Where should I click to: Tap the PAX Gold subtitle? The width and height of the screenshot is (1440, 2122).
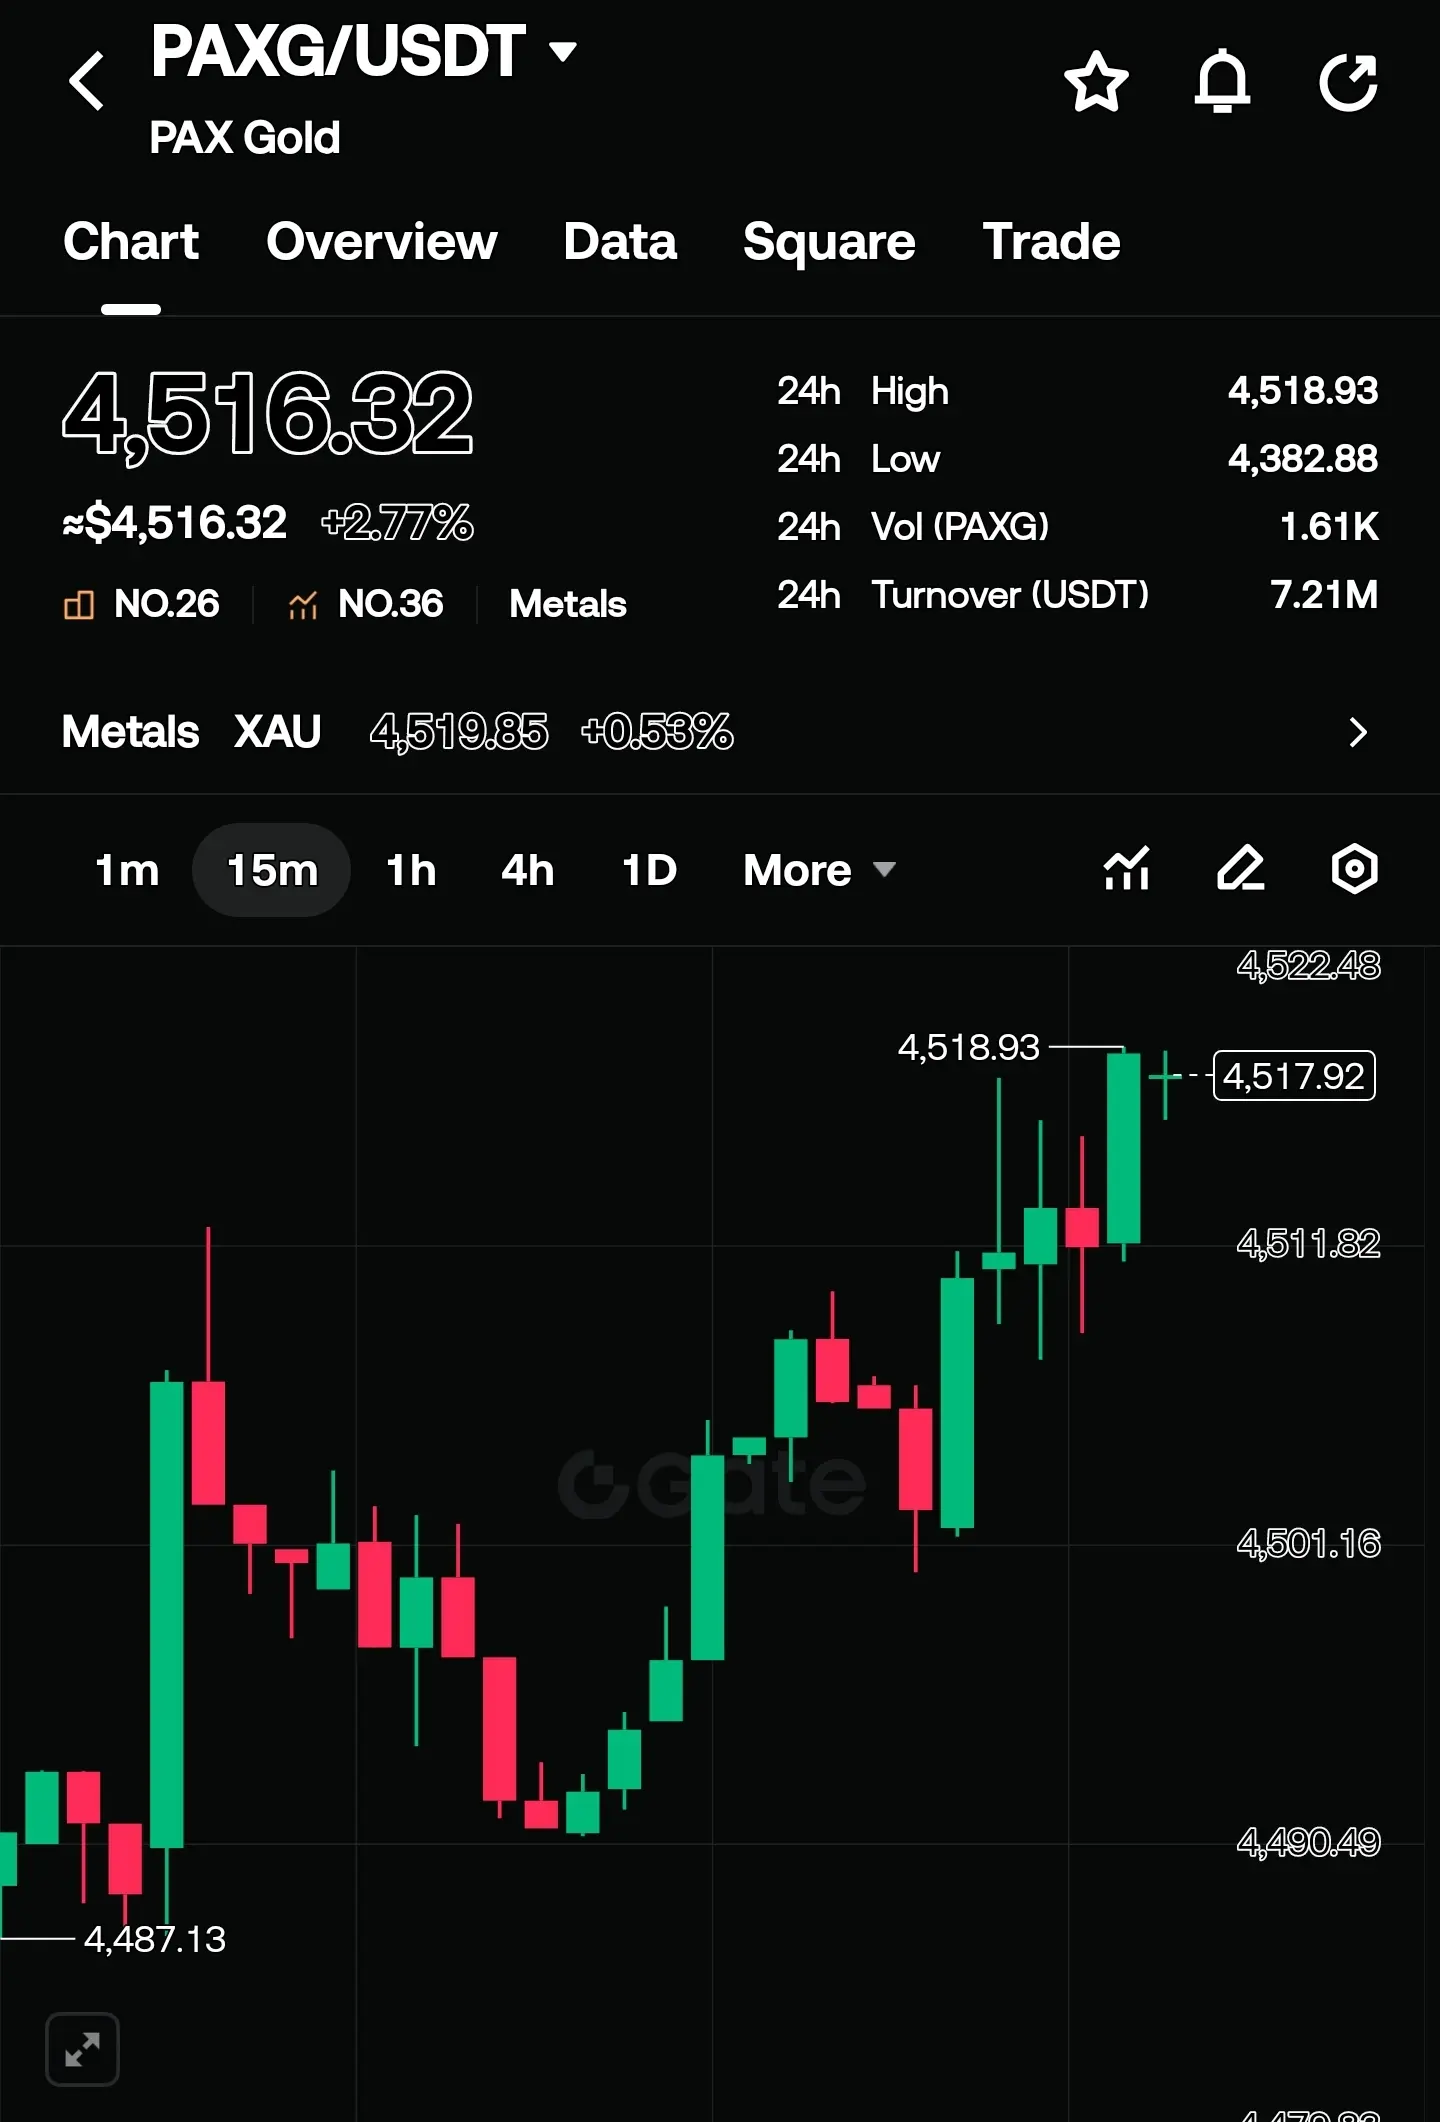[x=245, y=138]
